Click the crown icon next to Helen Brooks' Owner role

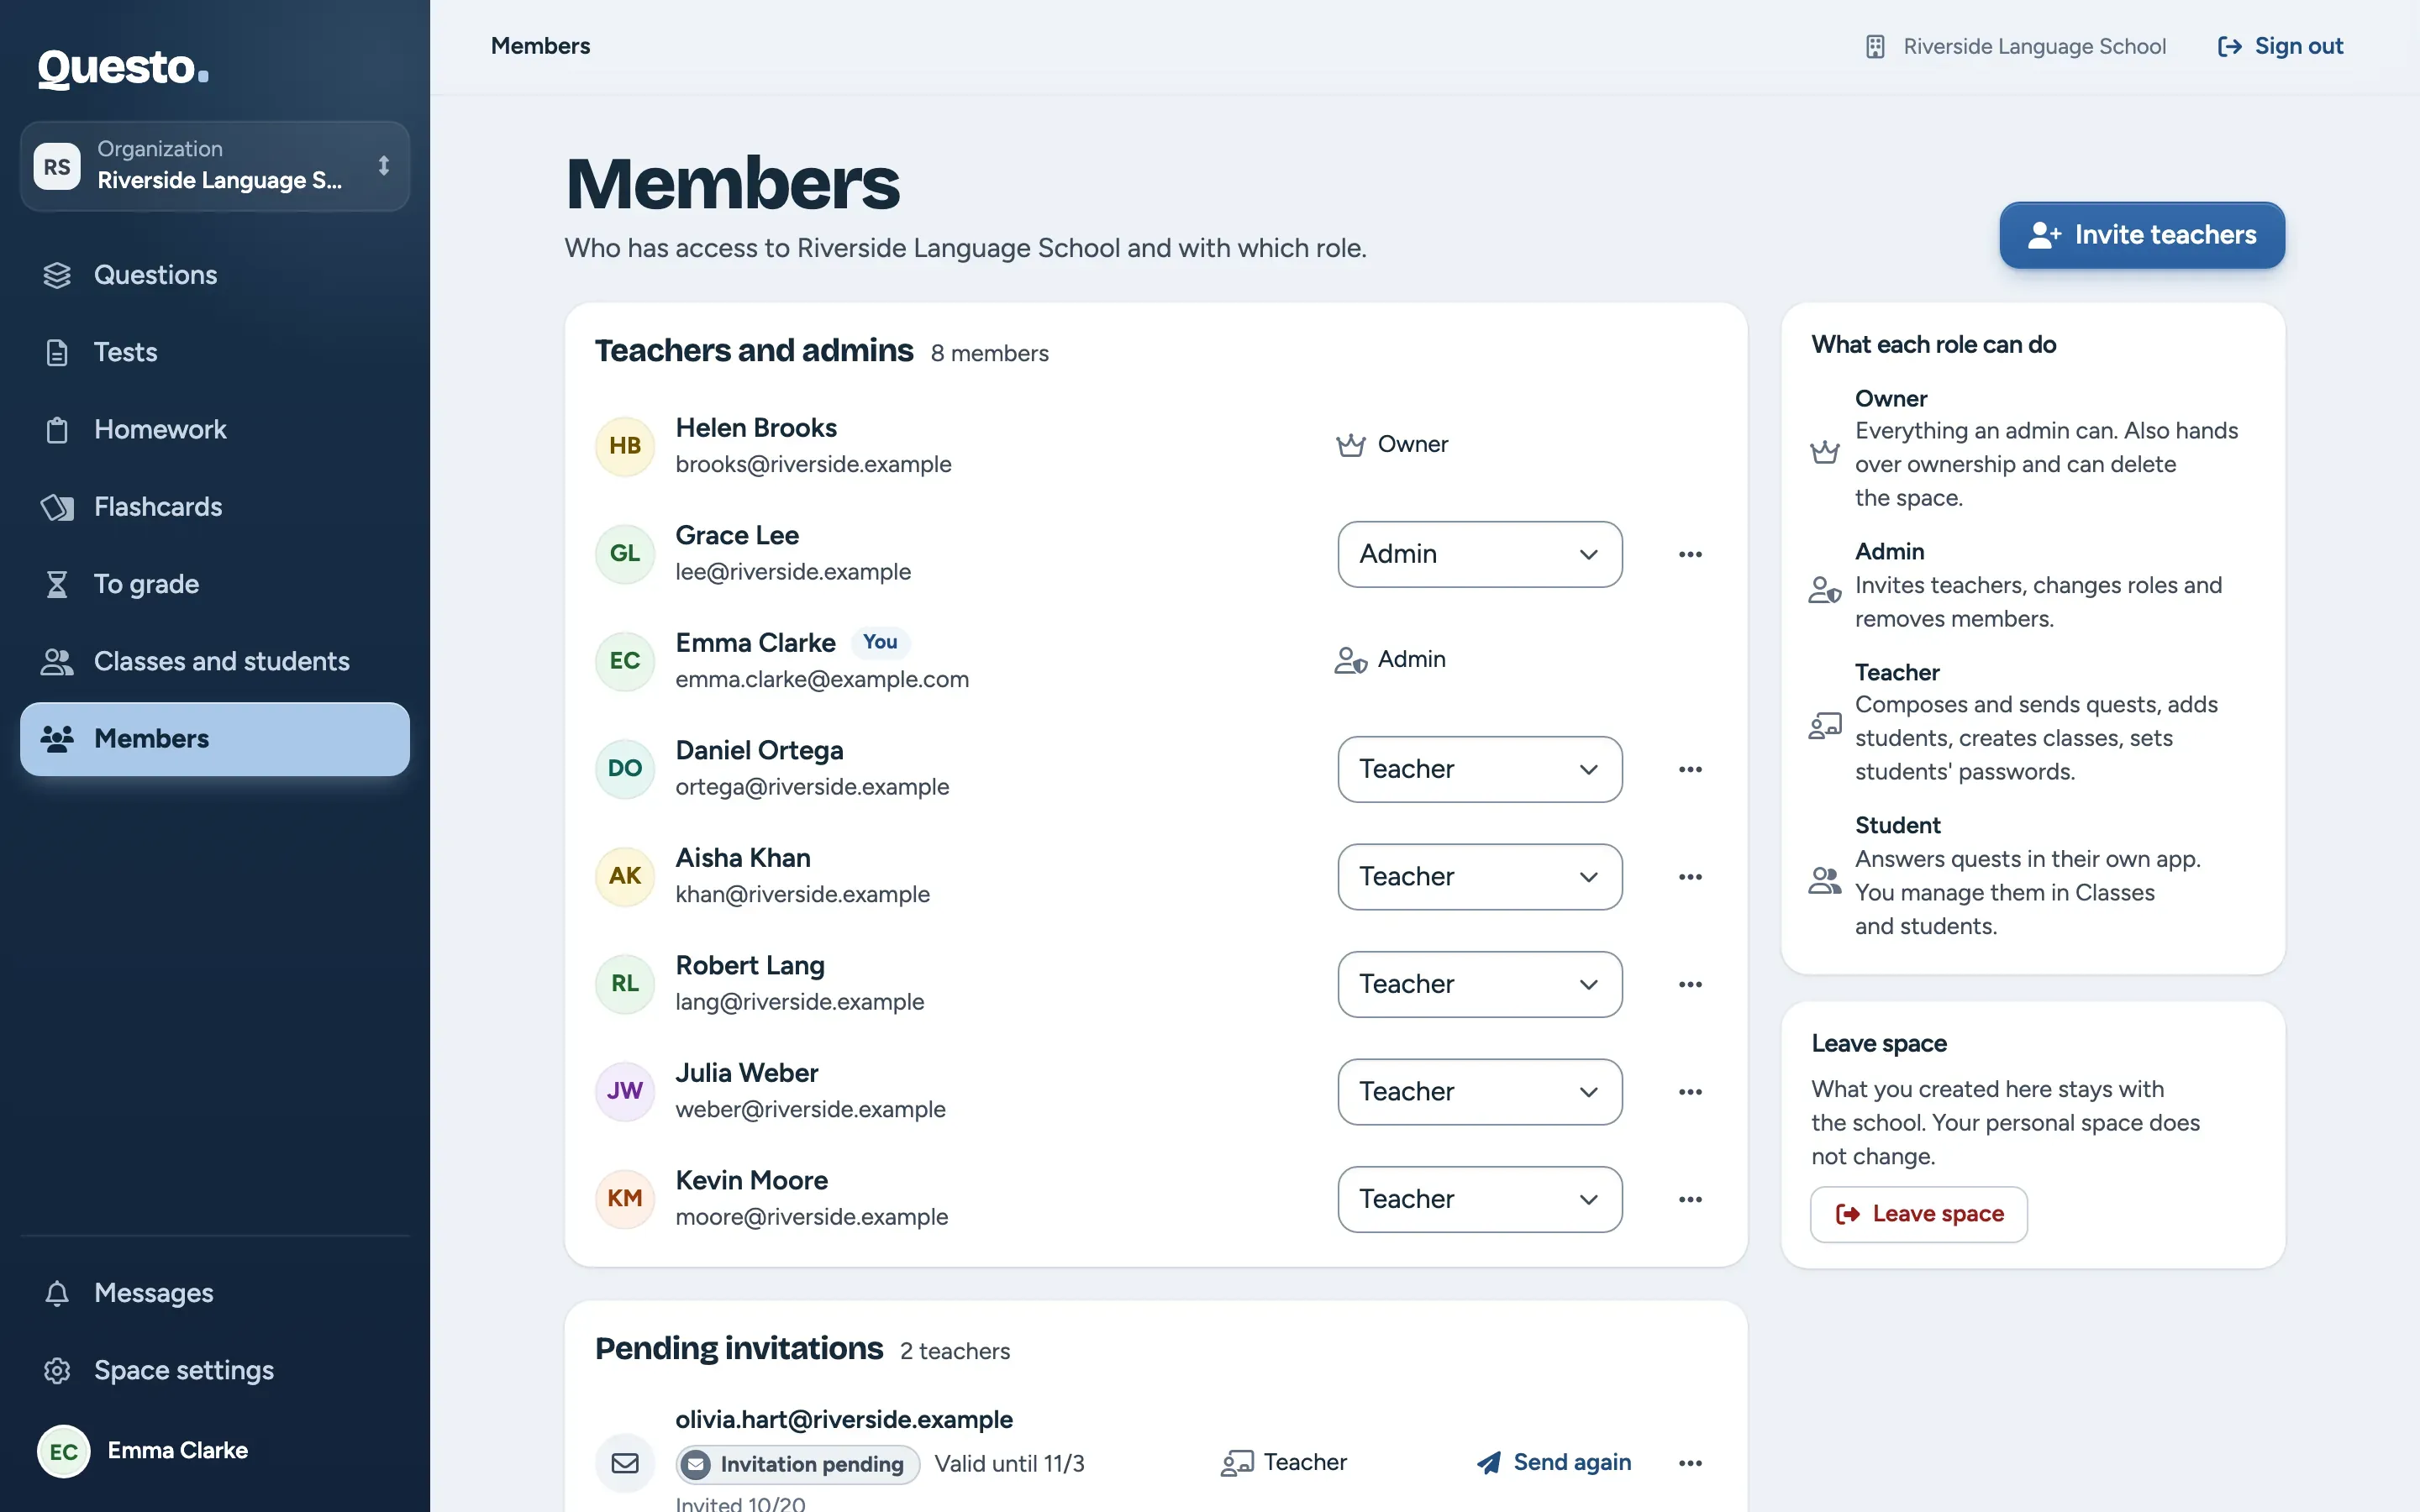coord(1351,445)
